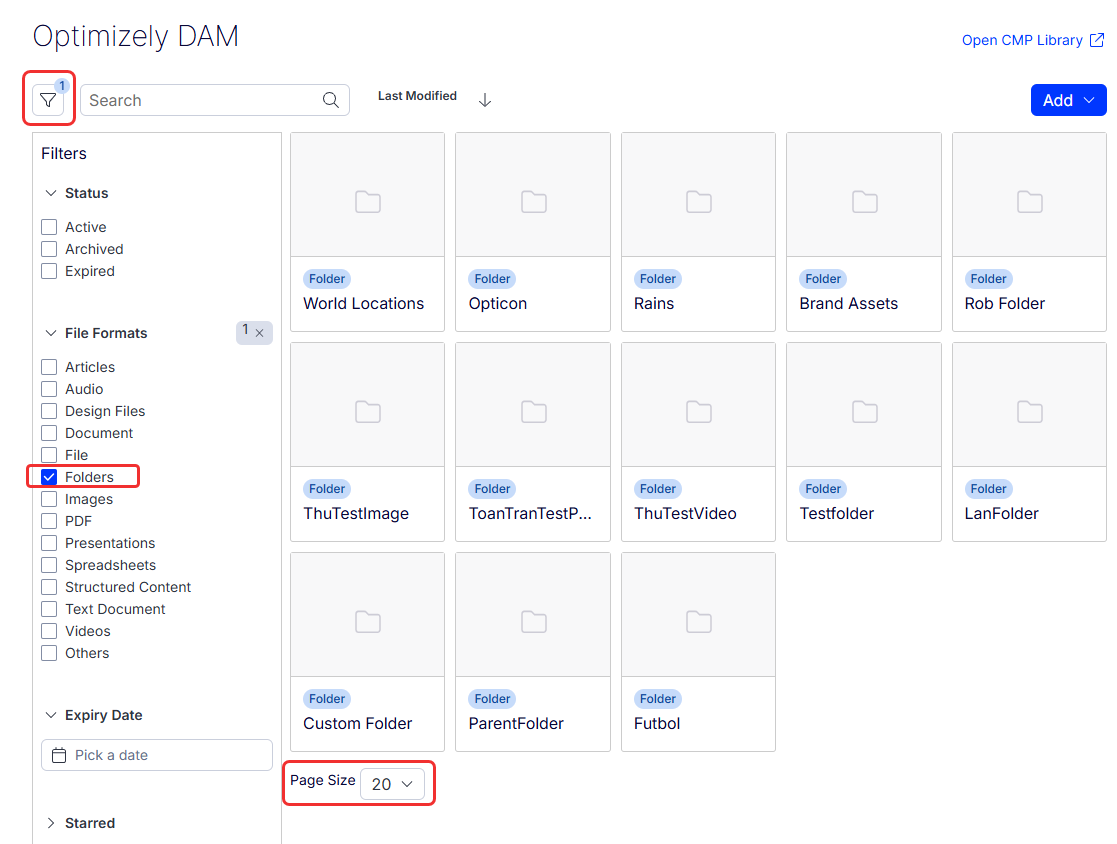1117x844 pixels.
Task: Check the Design Files checkbox
Action: [49, 411]
